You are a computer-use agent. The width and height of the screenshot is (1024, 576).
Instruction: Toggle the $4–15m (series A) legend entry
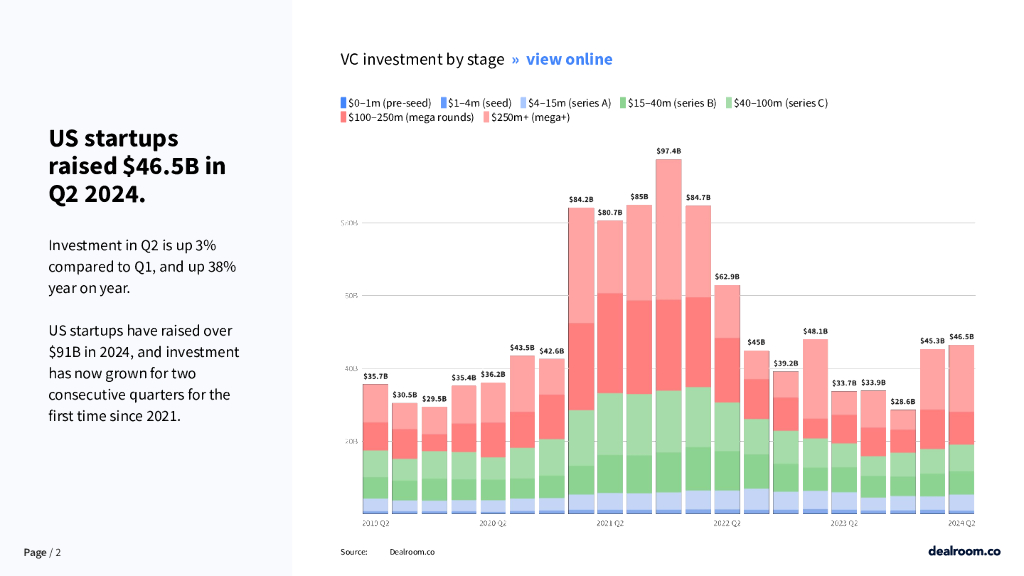(x=568, y=103)
